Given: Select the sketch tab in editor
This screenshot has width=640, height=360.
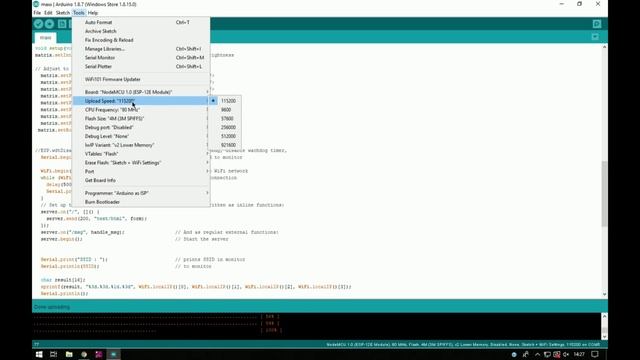Looking at the screenshot, I should [45, 38].
